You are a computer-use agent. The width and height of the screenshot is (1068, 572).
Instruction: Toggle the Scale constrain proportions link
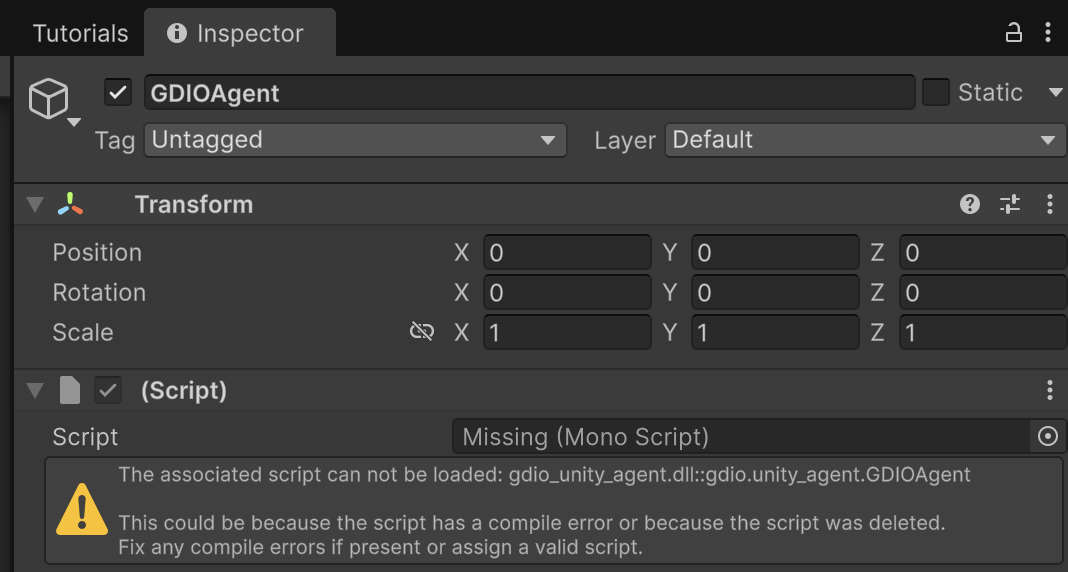(422, 332)
